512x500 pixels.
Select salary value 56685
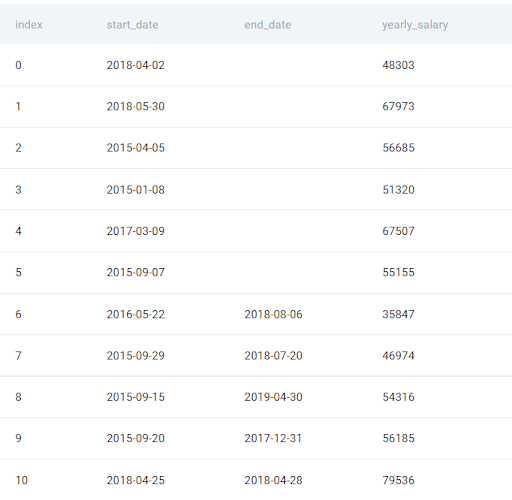pos(398,148)
